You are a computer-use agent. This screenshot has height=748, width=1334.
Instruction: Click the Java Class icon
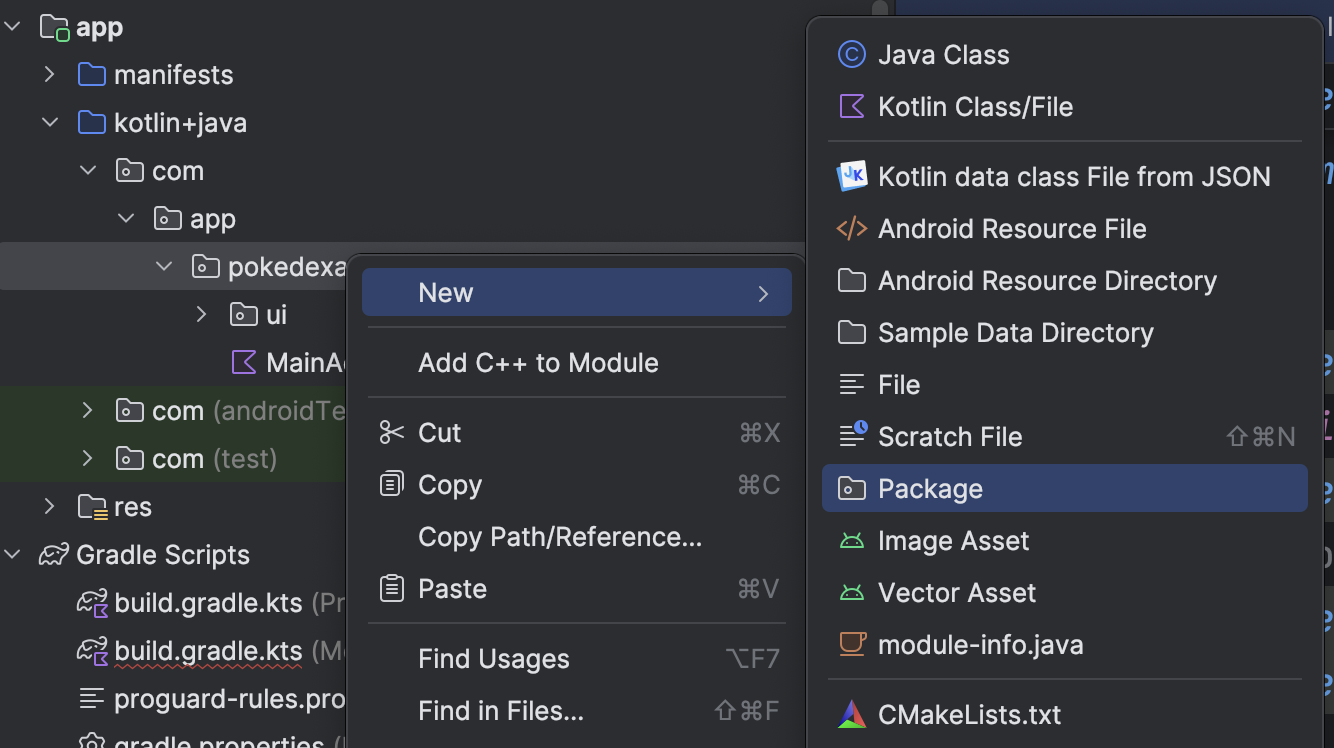[851, 55]
